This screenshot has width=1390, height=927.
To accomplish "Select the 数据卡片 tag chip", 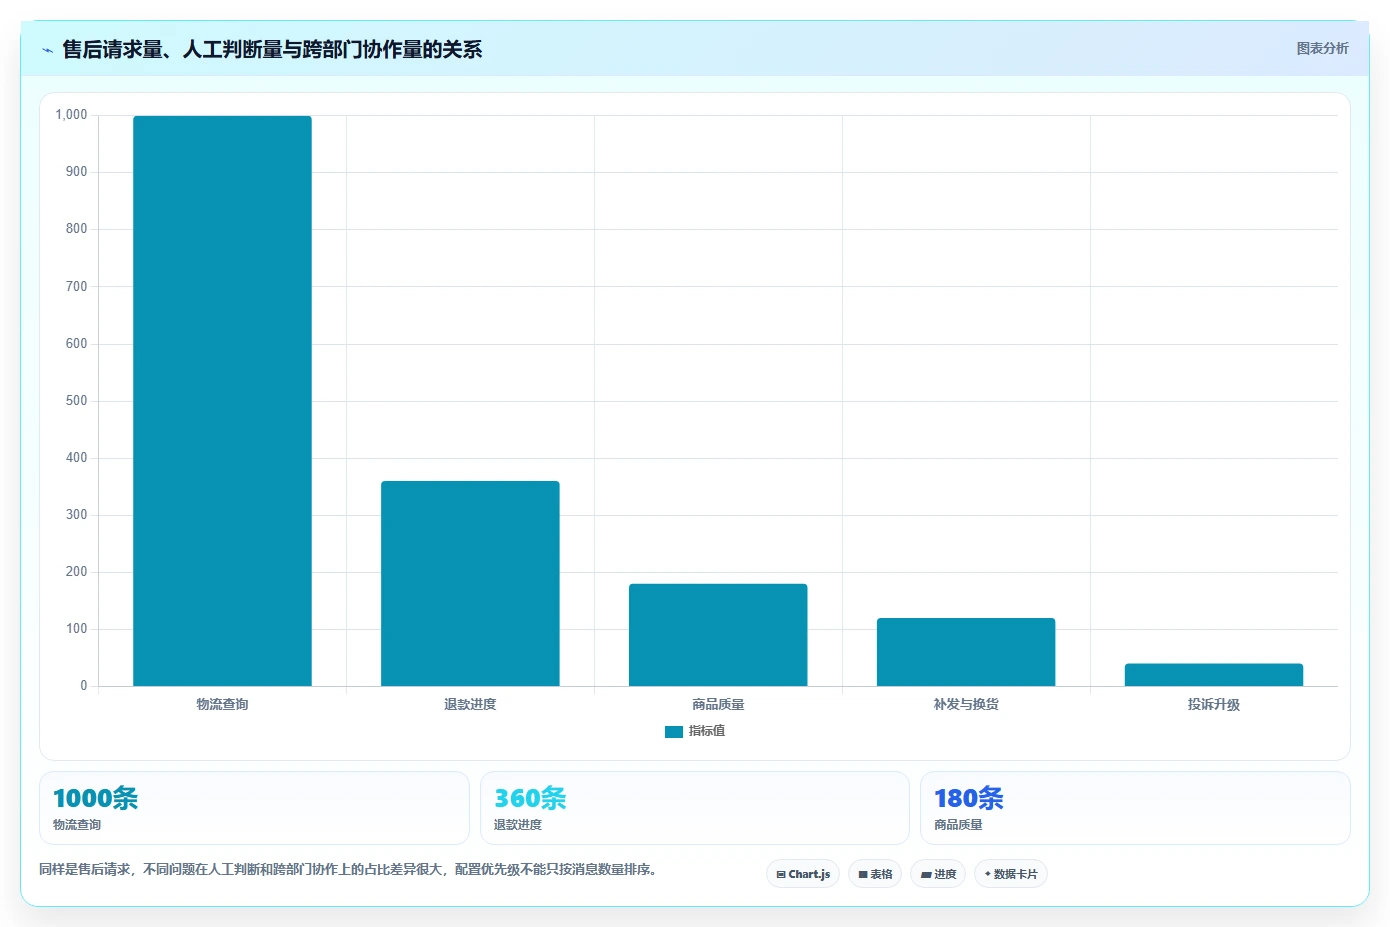I will point(1011,874).
